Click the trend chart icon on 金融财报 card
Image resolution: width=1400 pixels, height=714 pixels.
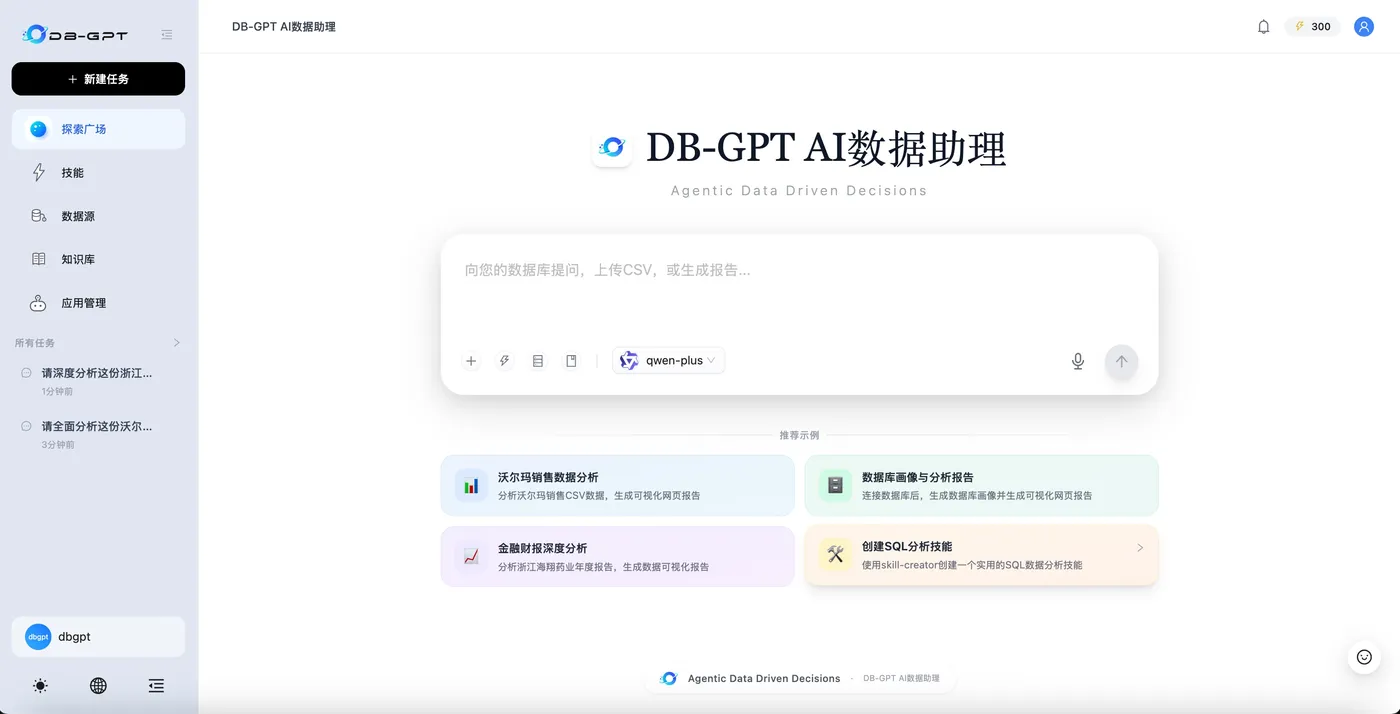pos(471,556)
